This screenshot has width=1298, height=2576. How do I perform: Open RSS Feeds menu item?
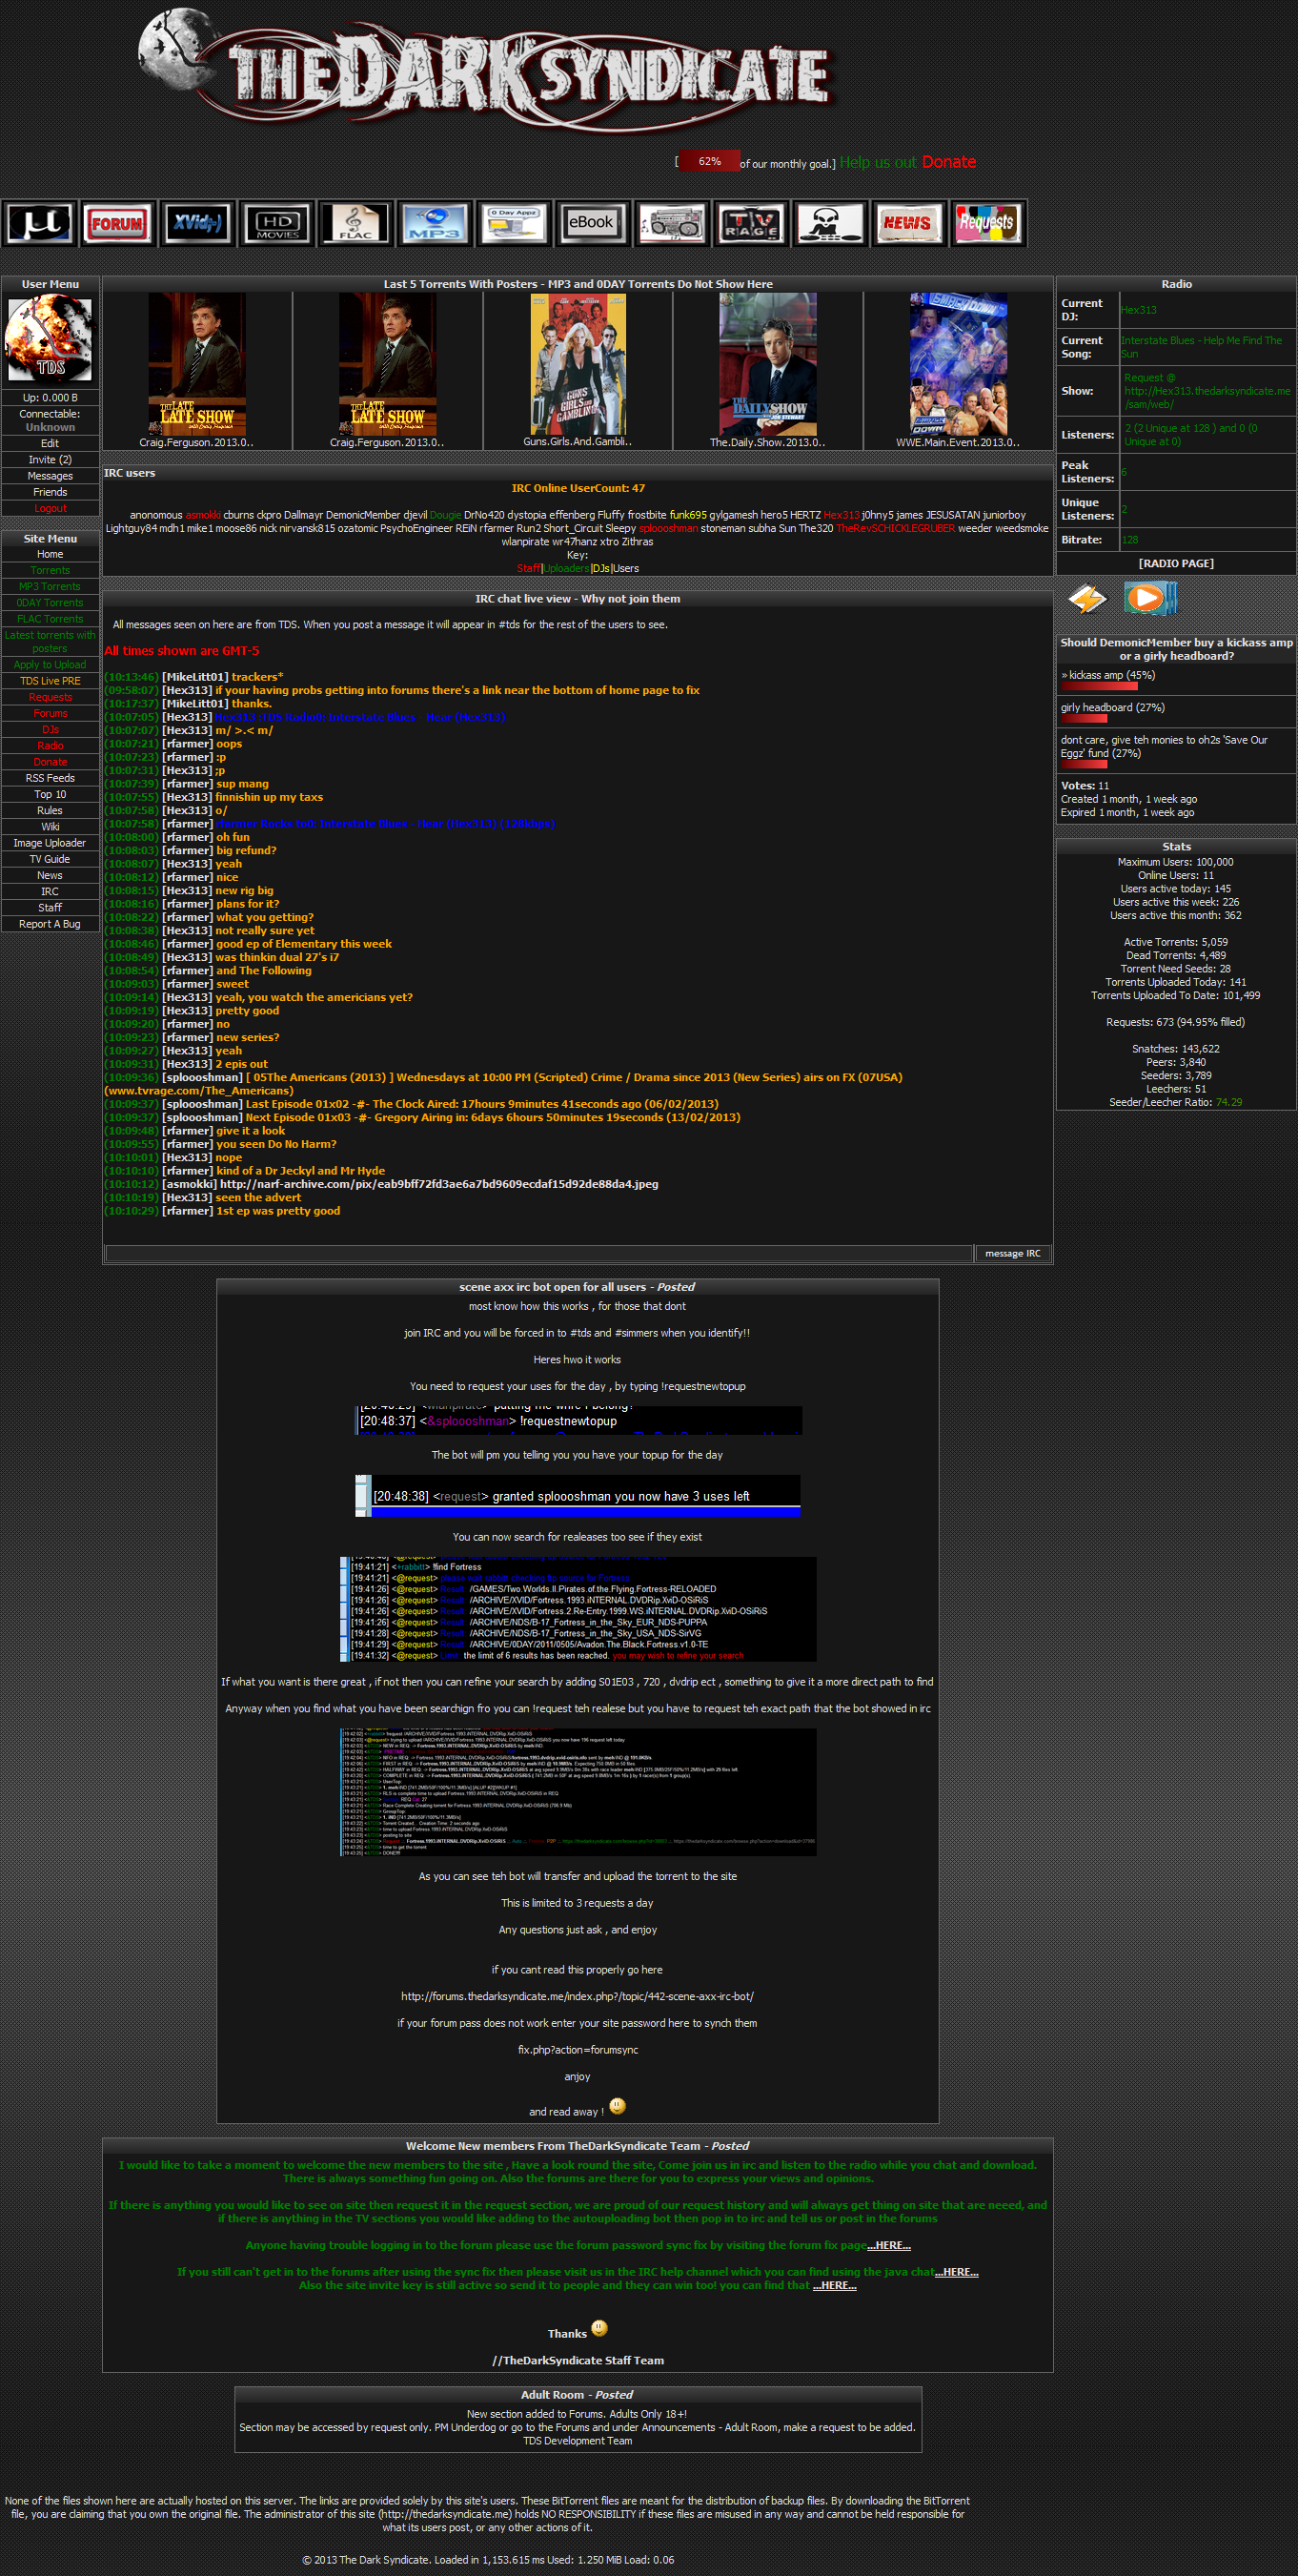[x=50, y=778]
